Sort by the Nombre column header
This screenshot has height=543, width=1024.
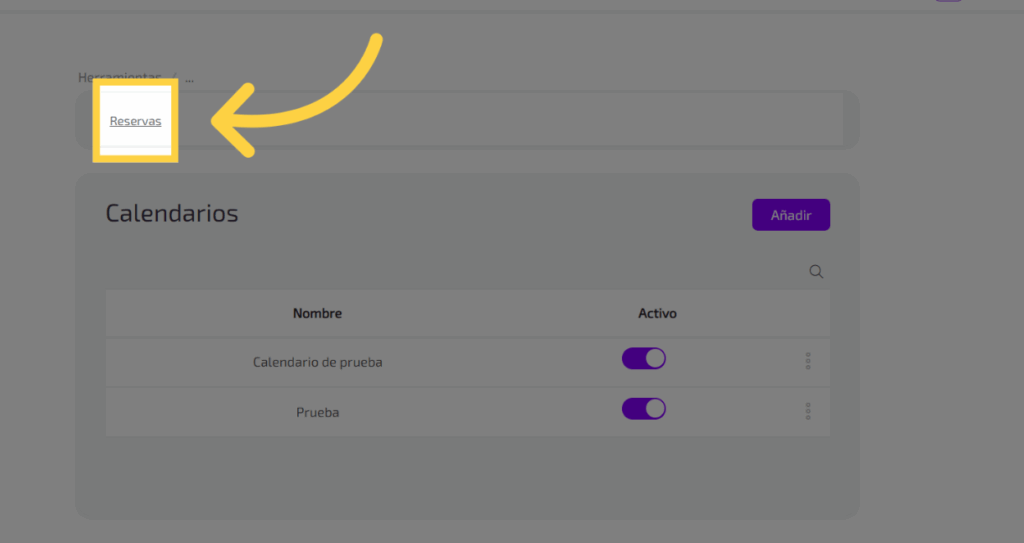[x=317, y=313]
